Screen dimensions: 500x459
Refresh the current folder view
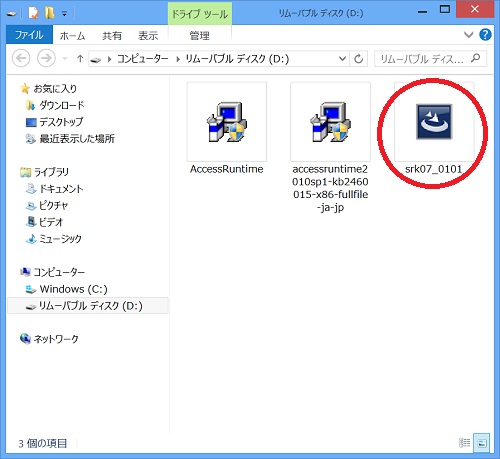(359, 59)
